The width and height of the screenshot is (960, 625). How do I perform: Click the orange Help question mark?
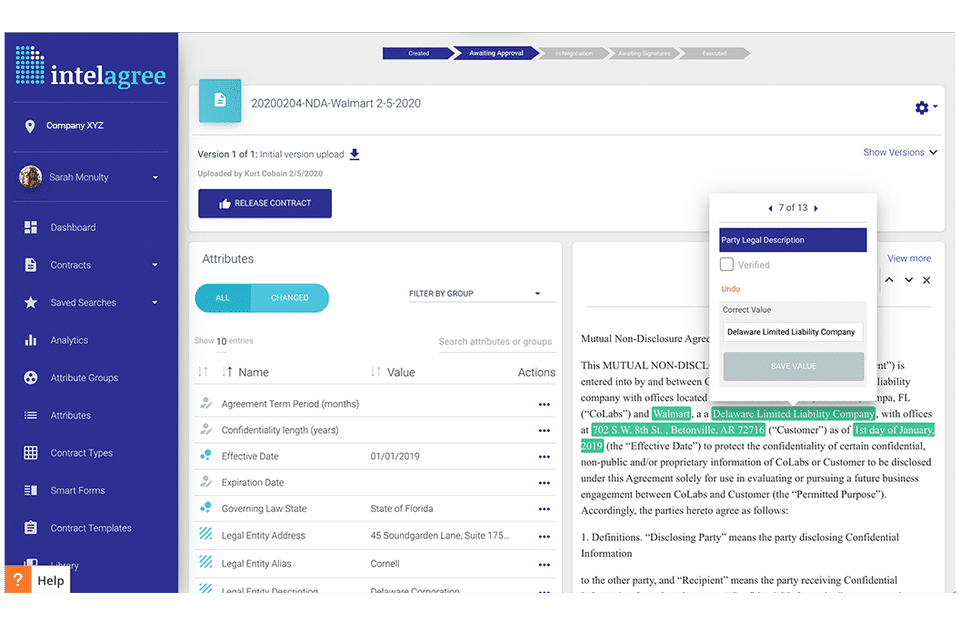tap(18, 579)
